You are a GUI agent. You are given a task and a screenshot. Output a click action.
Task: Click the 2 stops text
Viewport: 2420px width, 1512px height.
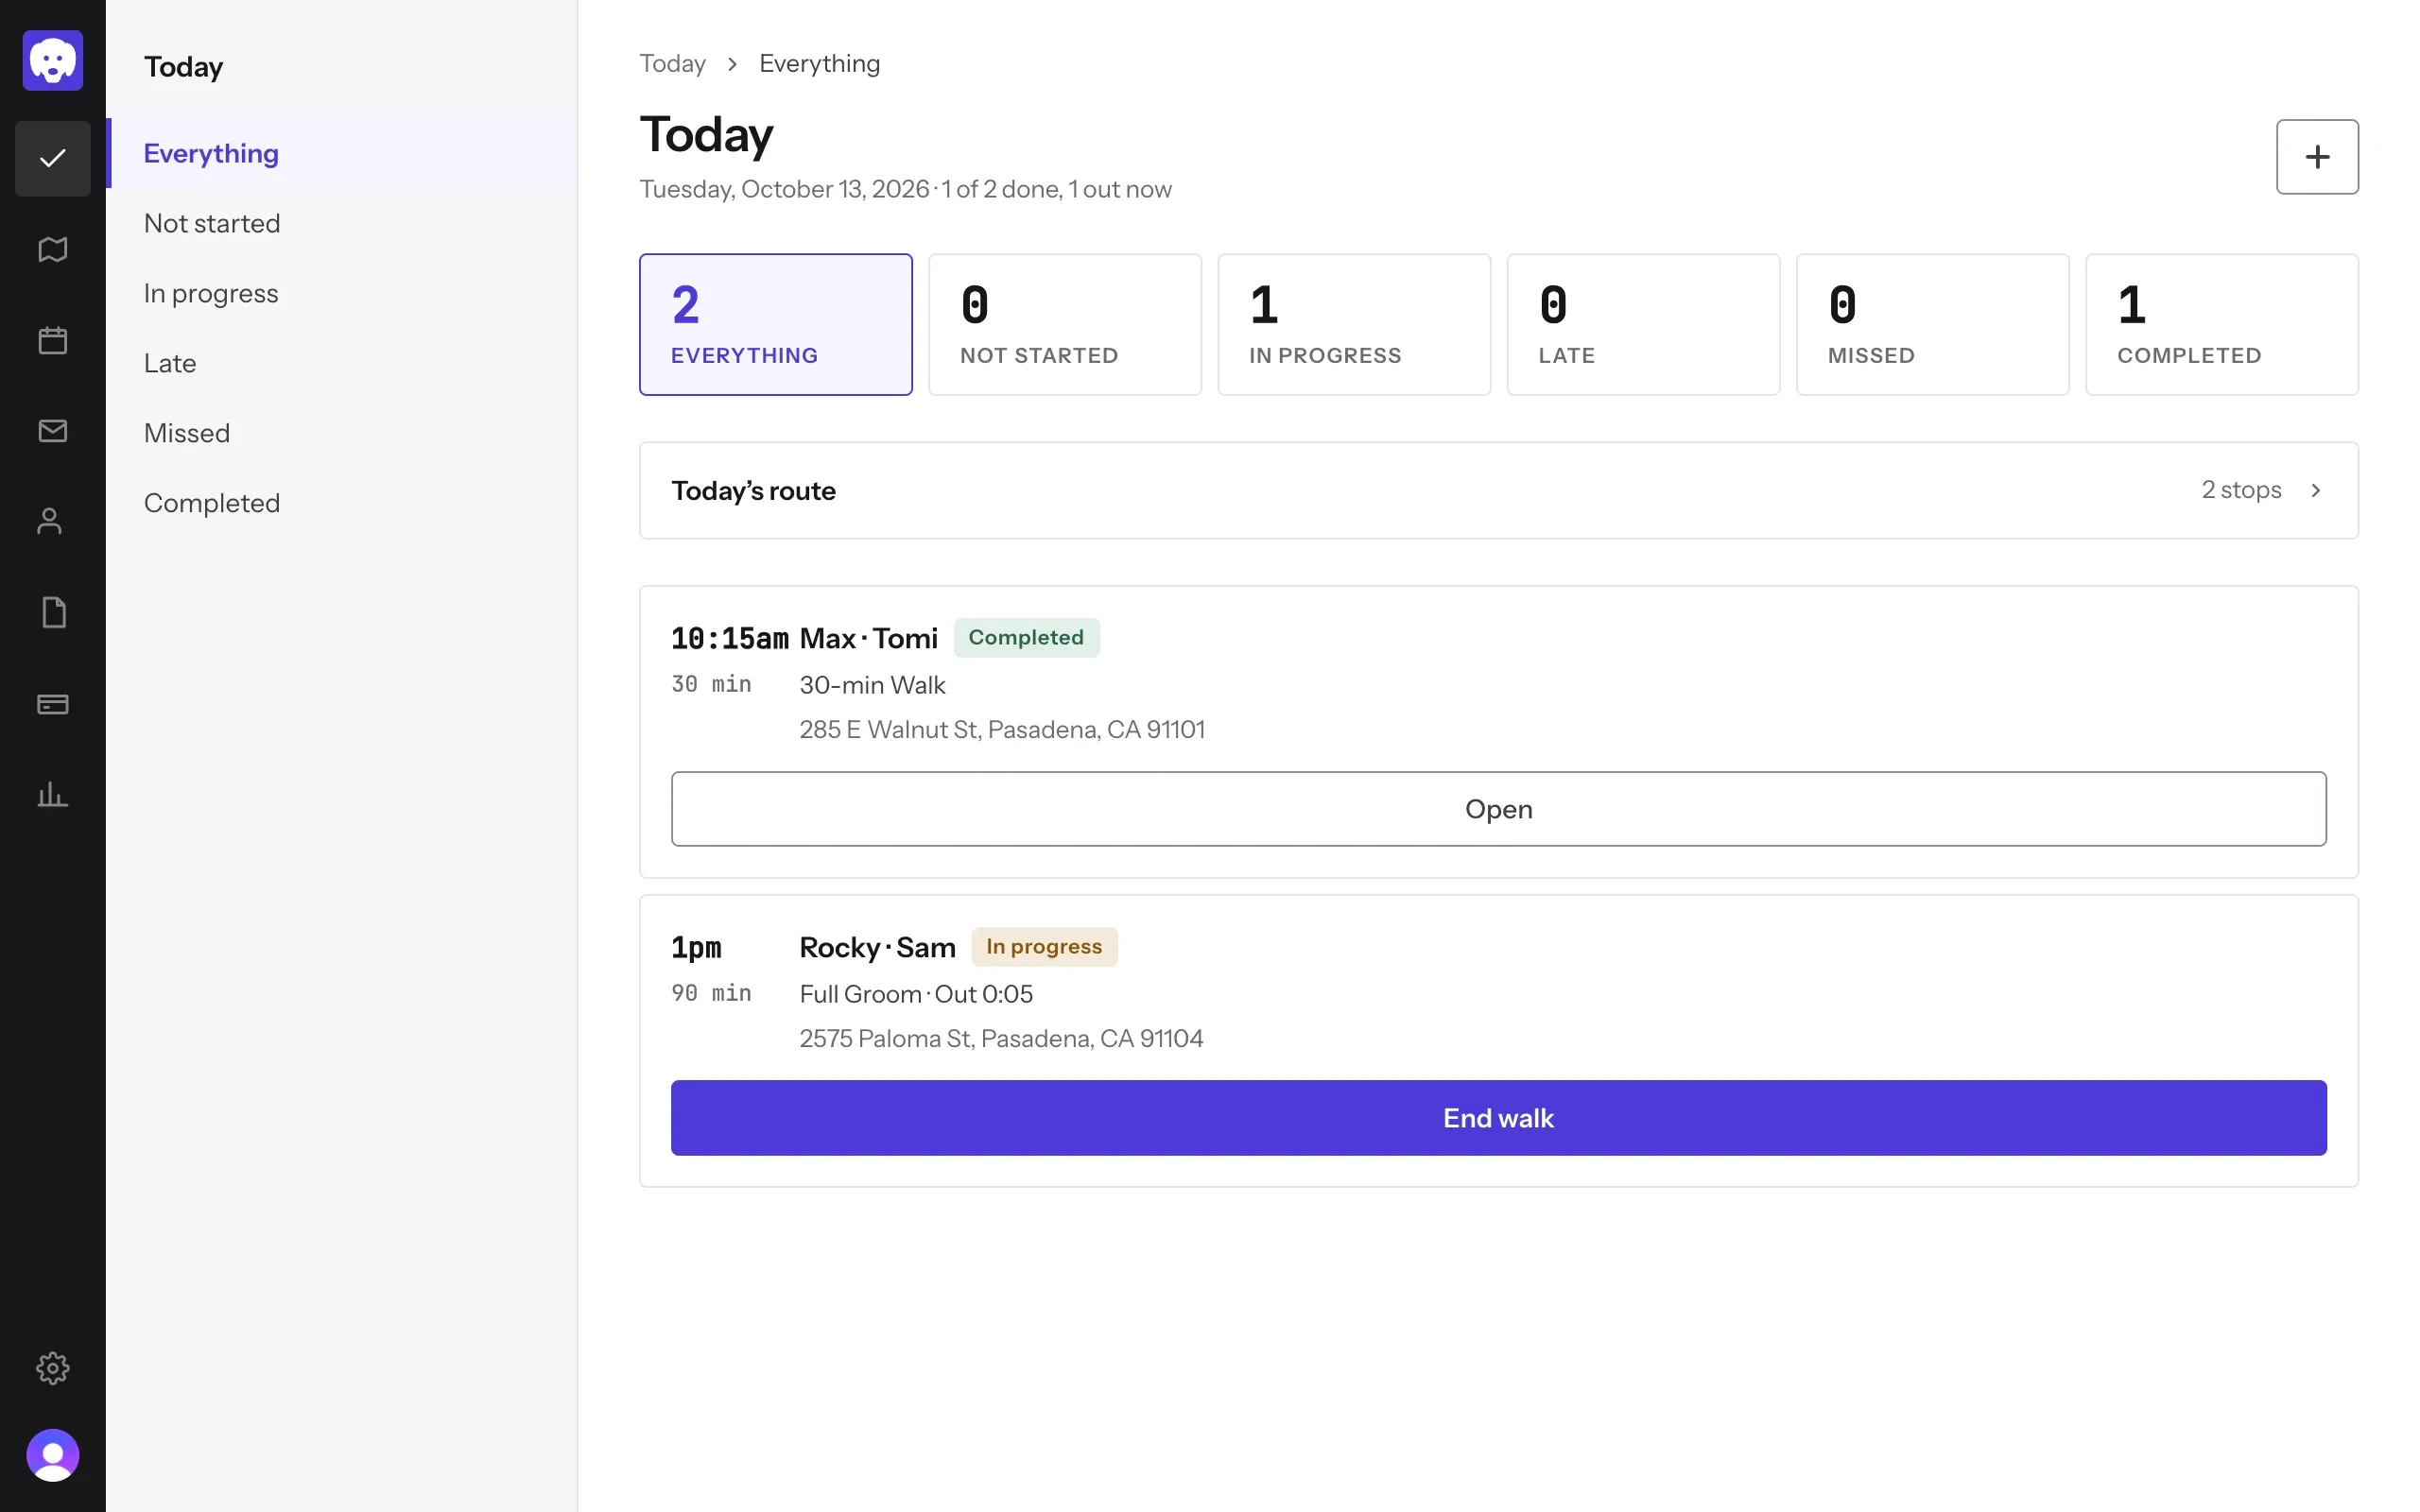[x=2241, y=490]
